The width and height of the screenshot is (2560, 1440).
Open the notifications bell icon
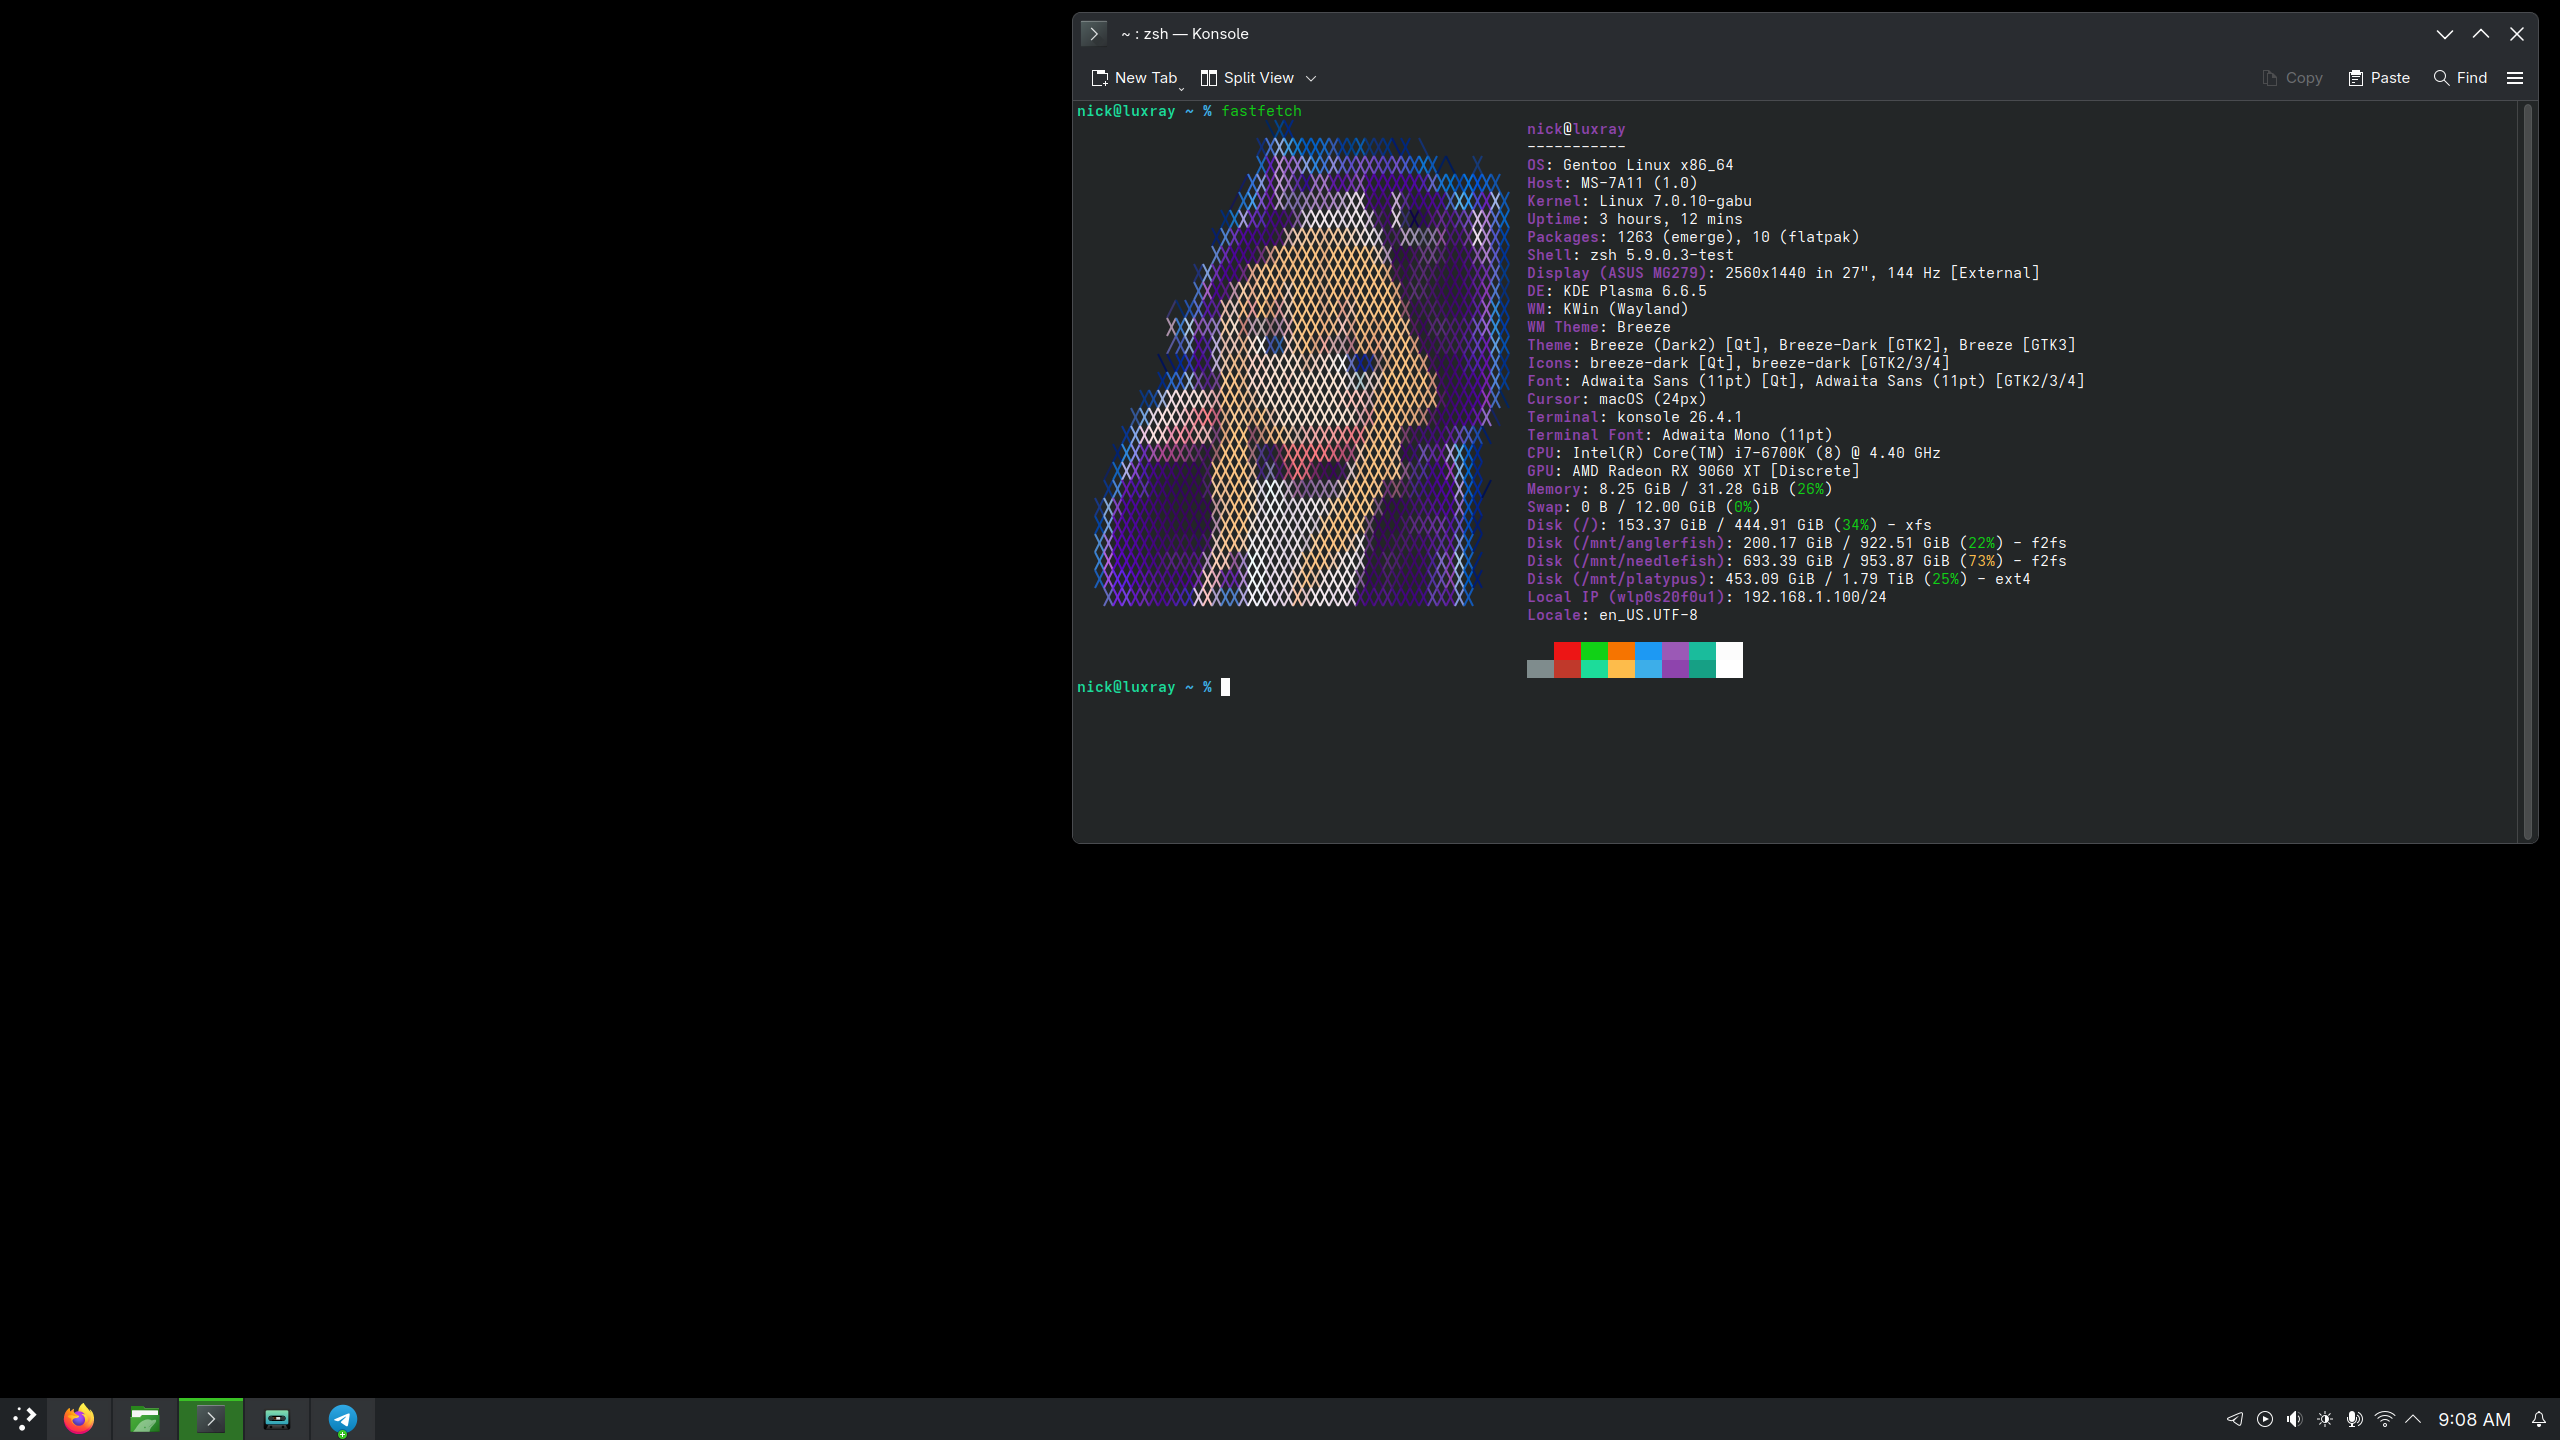click(2538, 1419)
